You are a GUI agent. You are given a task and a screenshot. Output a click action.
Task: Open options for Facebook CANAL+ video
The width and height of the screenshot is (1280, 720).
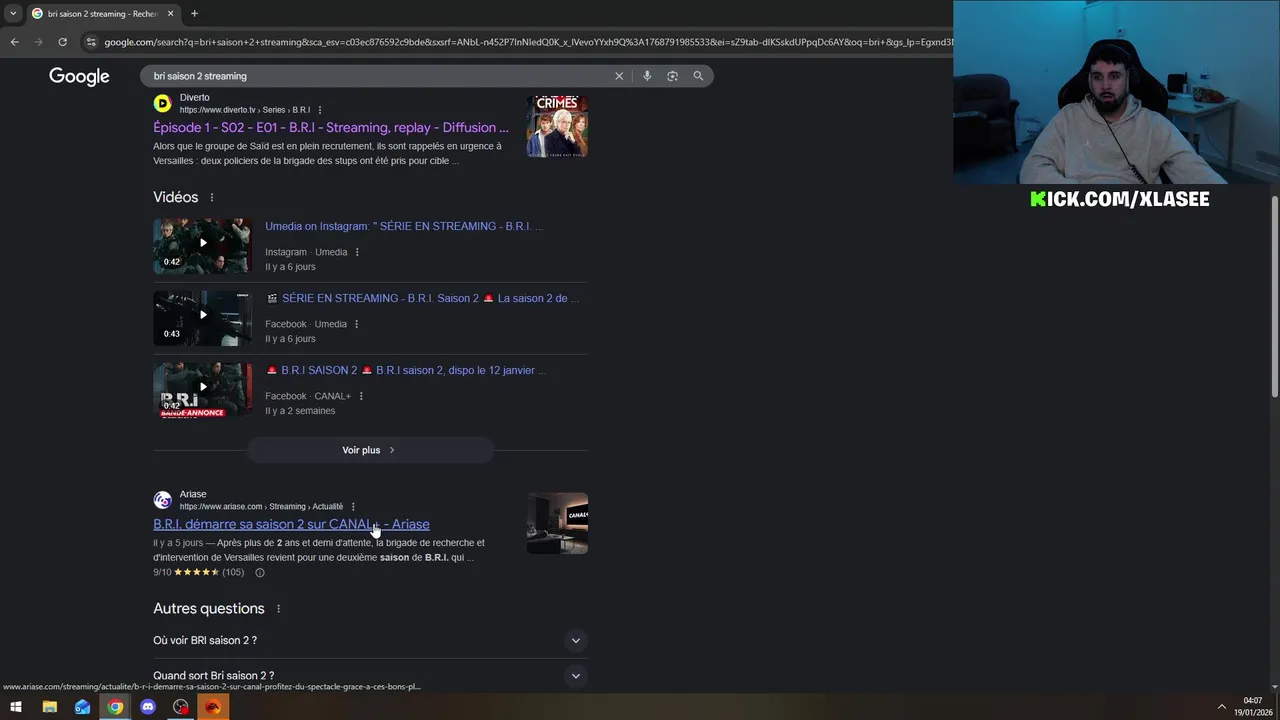click(361, 396)
